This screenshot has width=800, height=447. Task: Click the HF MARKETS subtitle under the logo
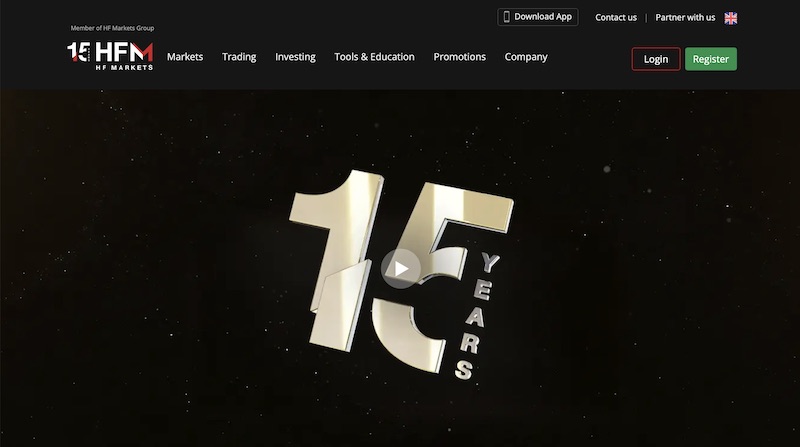123,68
